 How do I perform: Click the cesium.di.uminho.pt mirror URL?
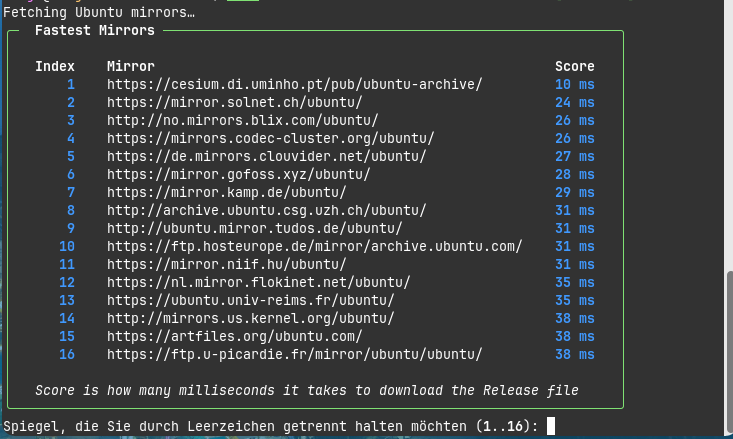(x=295, y=84)
